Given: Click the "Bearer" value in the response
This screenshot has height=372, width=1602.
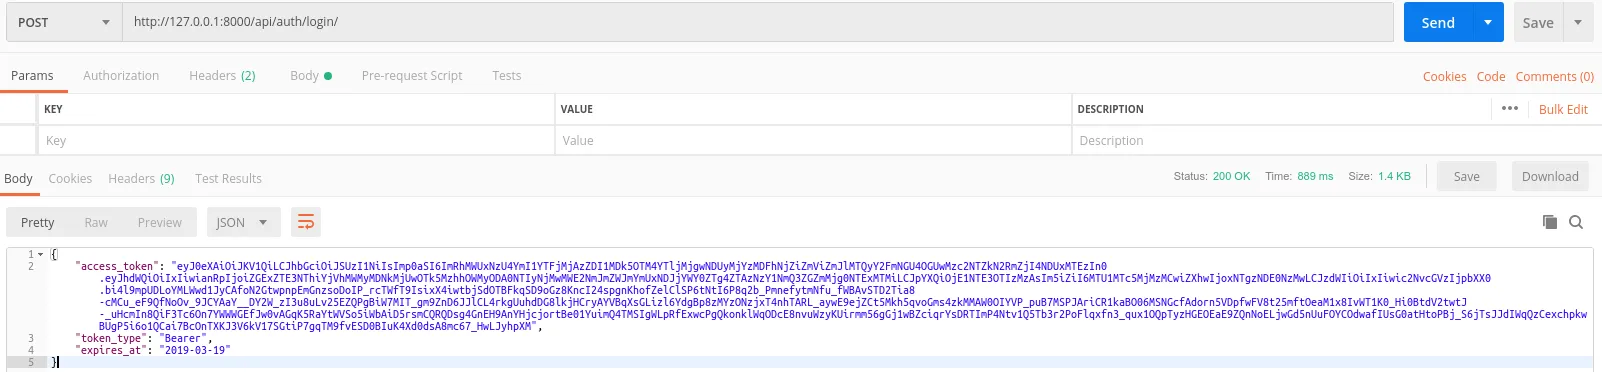Looking at the screenshot, I should 185,339.
